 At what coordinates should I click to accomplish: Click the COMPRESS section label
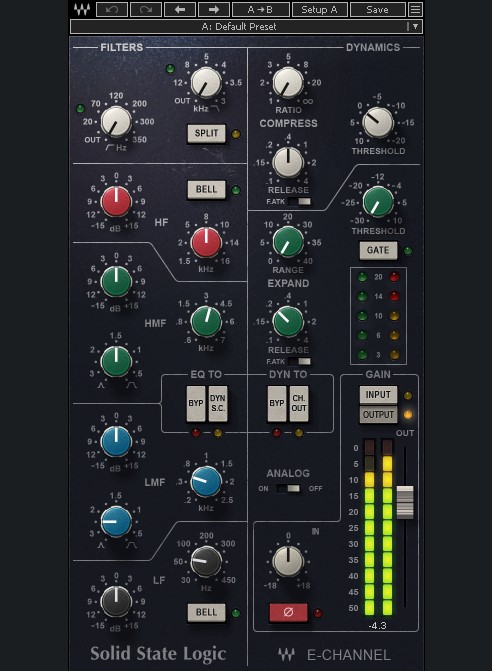[x=288, y=123]
